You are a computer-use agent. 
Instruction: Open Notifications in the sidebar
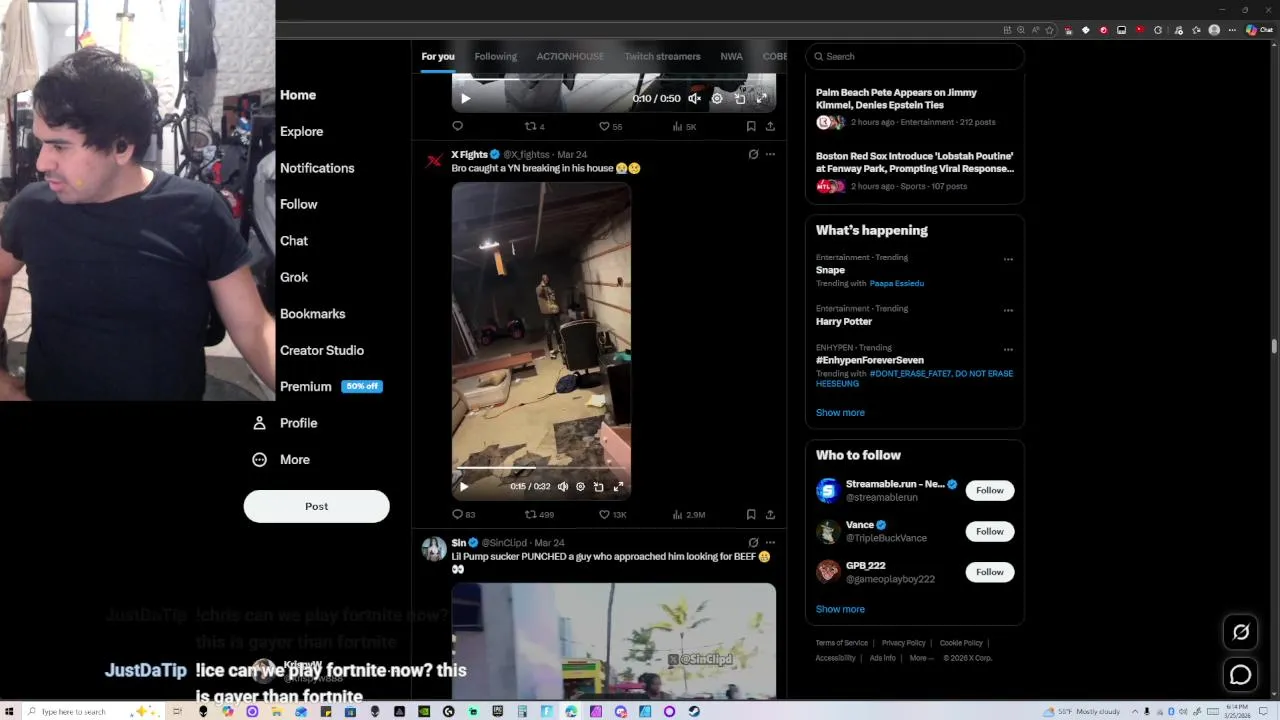coord(317,168)
